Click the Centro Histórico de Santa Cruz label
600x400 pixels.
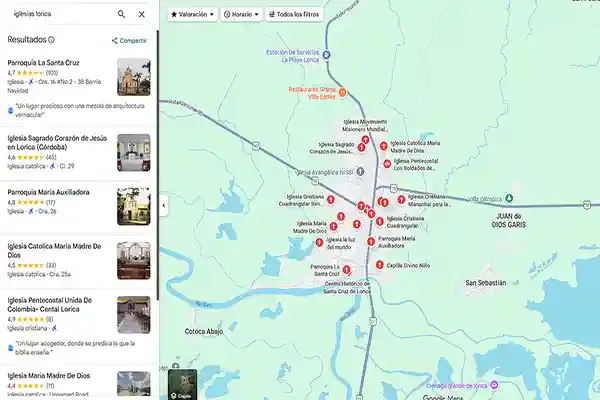click(x=347, y=287)
